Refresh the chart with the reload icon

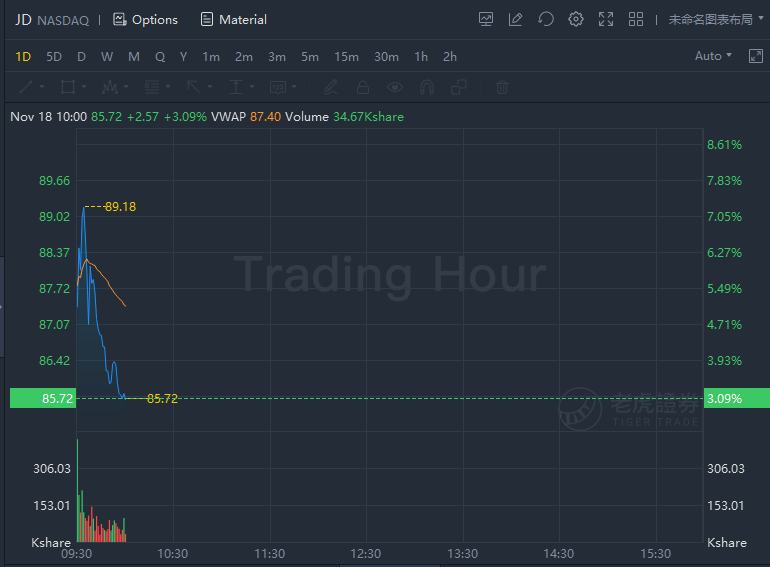pos(546,20)
